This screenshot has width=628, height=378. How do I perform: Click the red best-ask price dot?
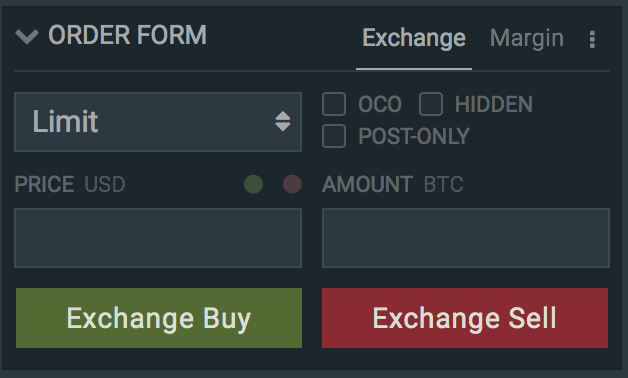pos(292,184)
